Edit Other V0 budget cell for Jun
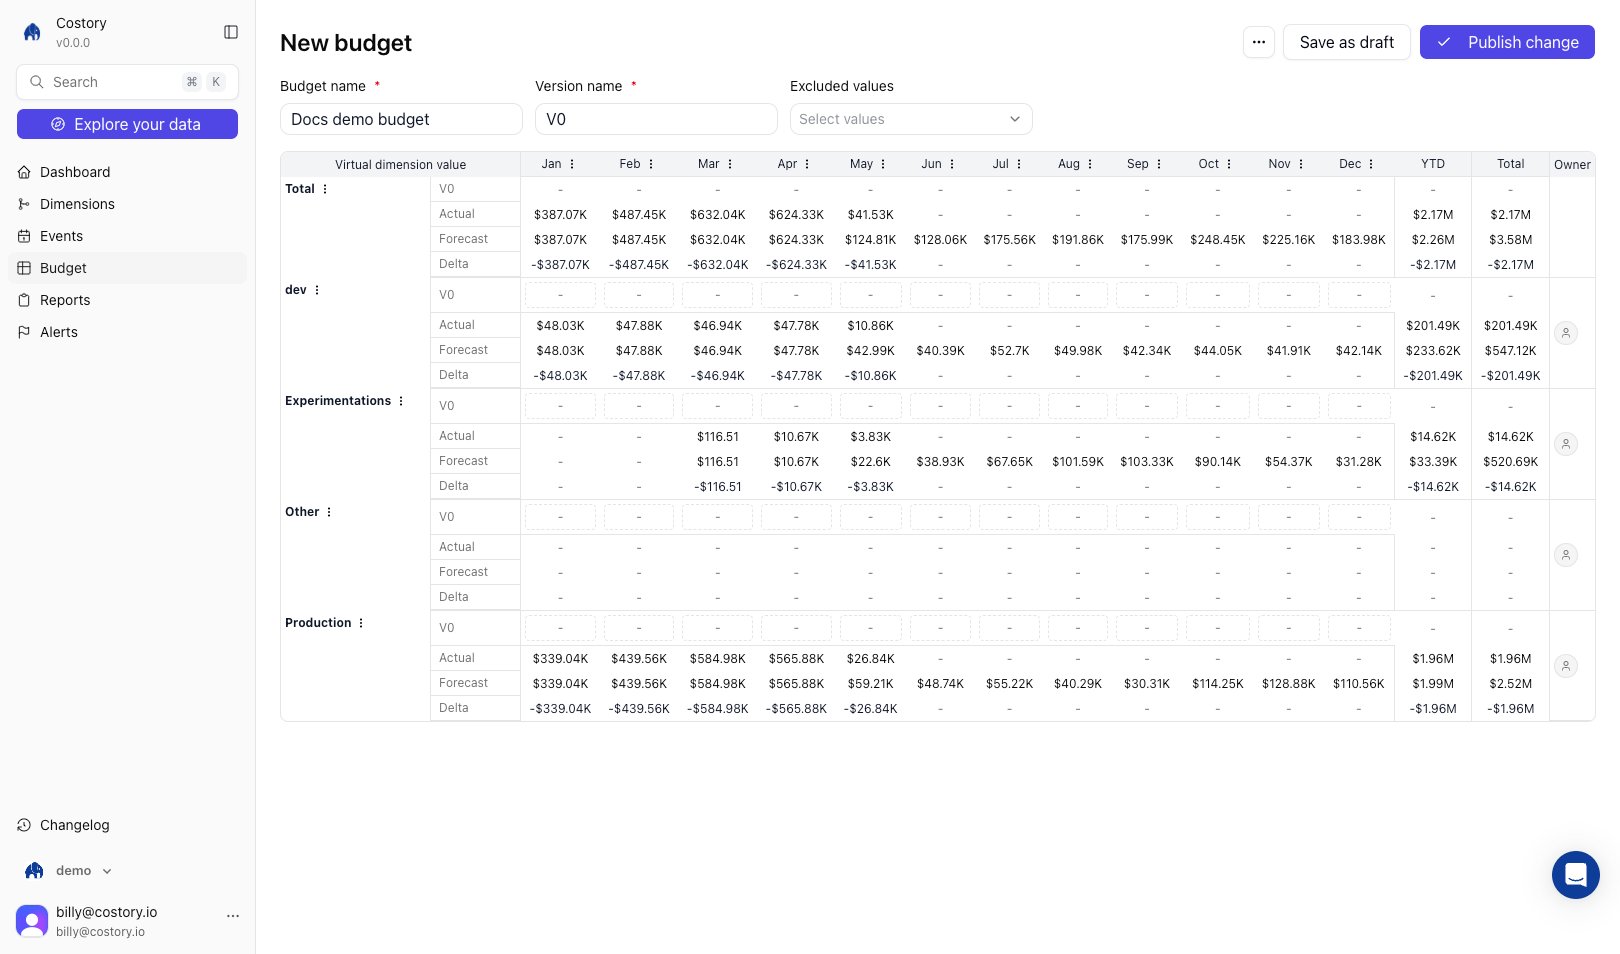This screenshot has width=1620, height=954. tap(940, 517)
